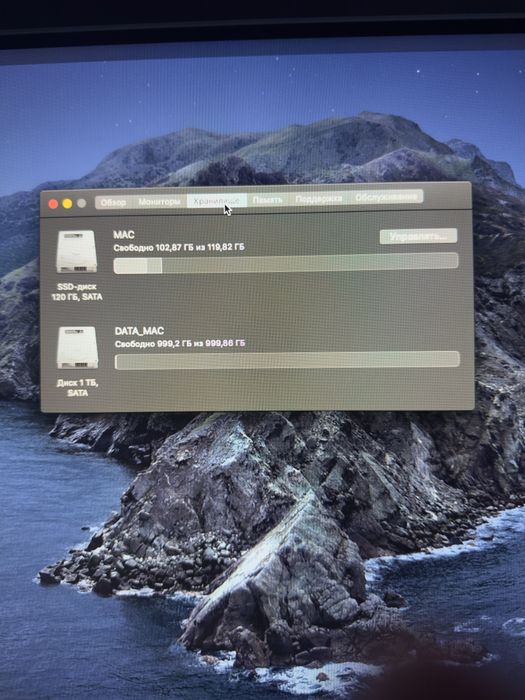The height and width of the screenshot is (700, 525).
Task: Click the MAC volume name
Action: point(124,235)
